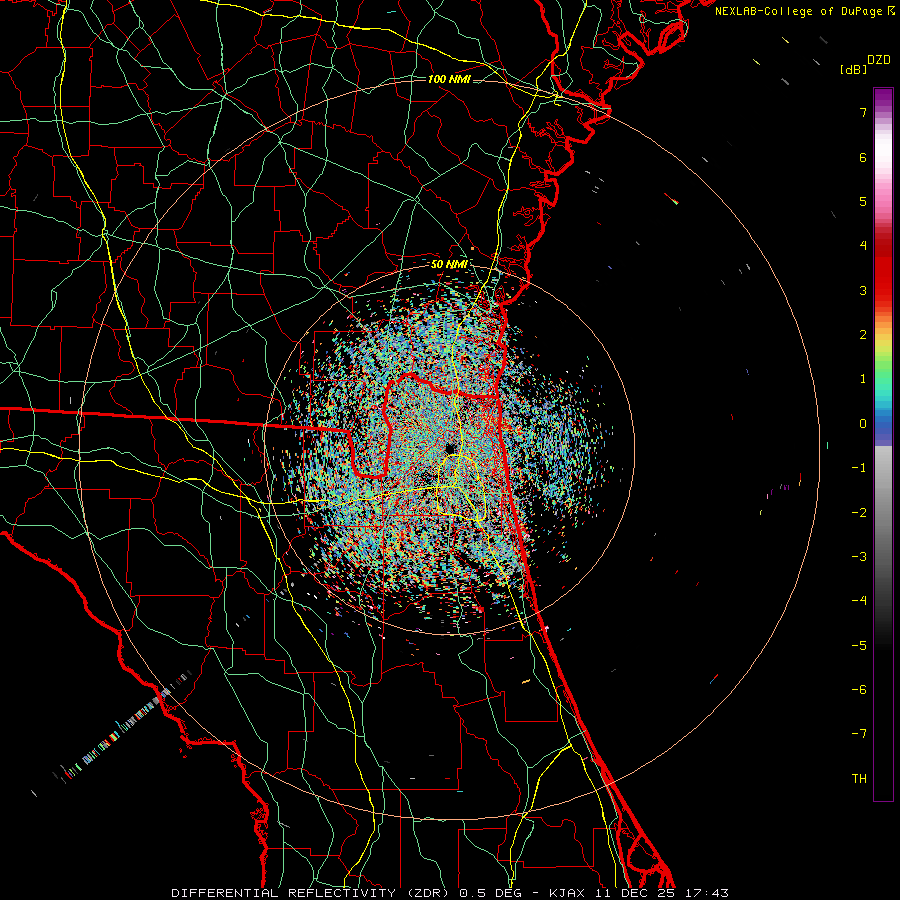Click the -4 value on the color scale

(x=859, y=601)
